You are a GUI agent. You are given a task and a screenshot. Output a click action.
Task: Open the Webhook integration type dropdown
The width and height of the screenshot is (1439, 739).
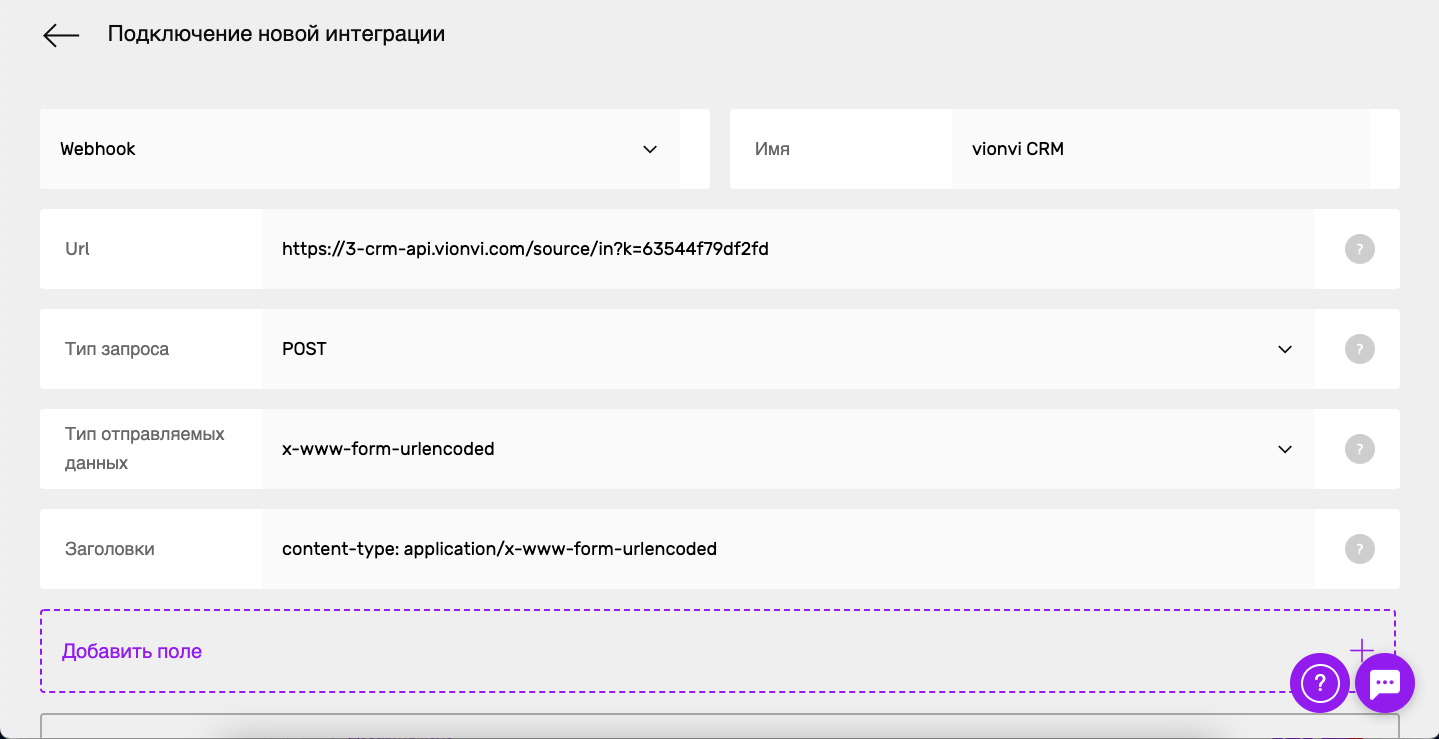(x=360, y=149)
